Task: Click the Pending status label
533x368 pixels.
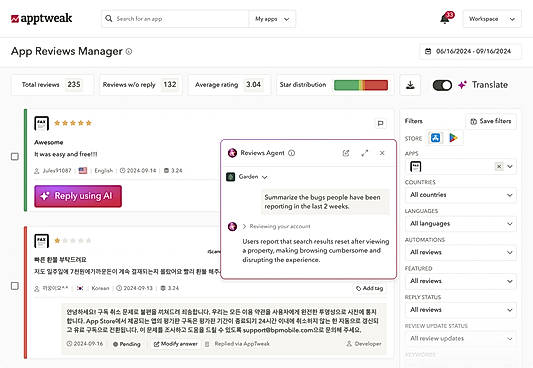Action: click(126, 344)
